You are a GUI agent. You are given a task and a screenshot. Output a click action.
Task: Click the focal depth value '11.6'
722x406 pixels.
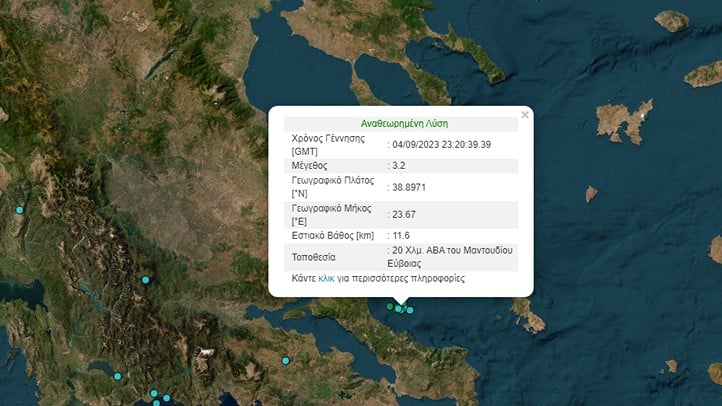tap(401, 236)
